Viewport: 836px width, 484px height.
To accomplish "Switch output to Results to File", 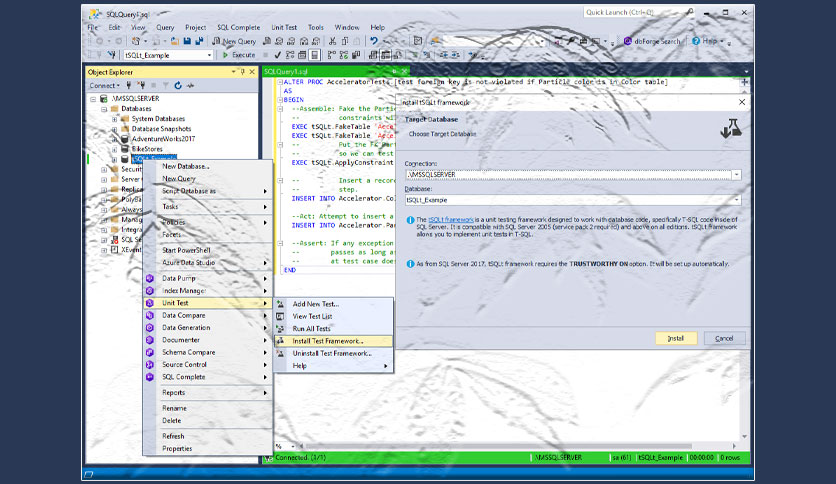I will click(x=397, y=54).
